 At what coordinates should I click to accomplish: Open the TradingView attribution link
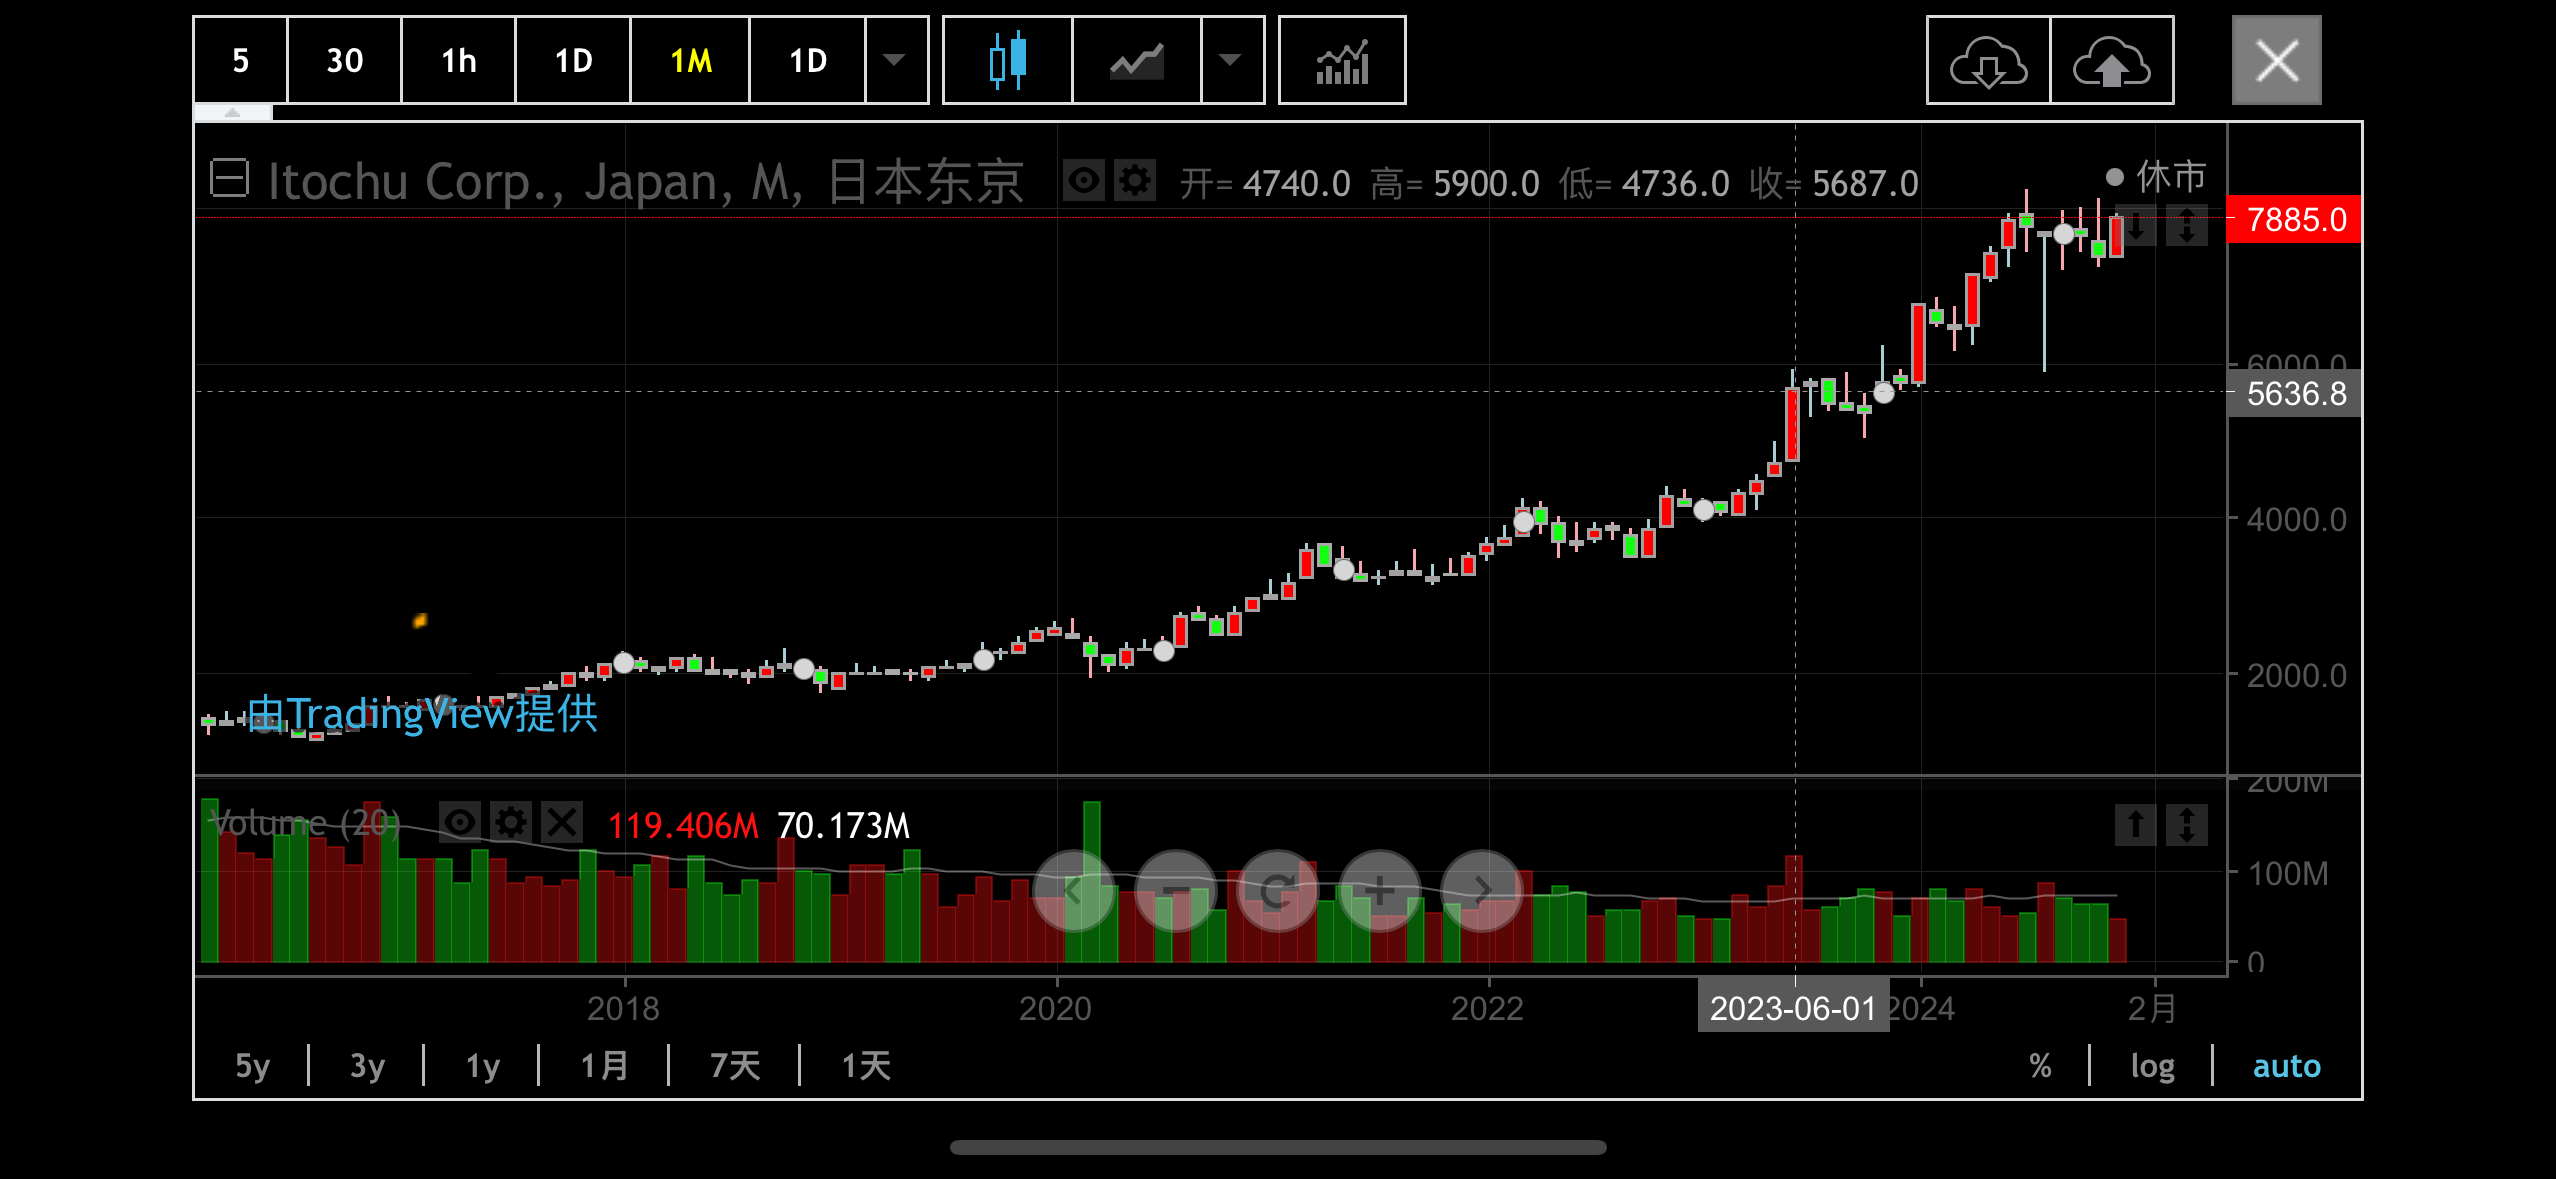[422, 713]
